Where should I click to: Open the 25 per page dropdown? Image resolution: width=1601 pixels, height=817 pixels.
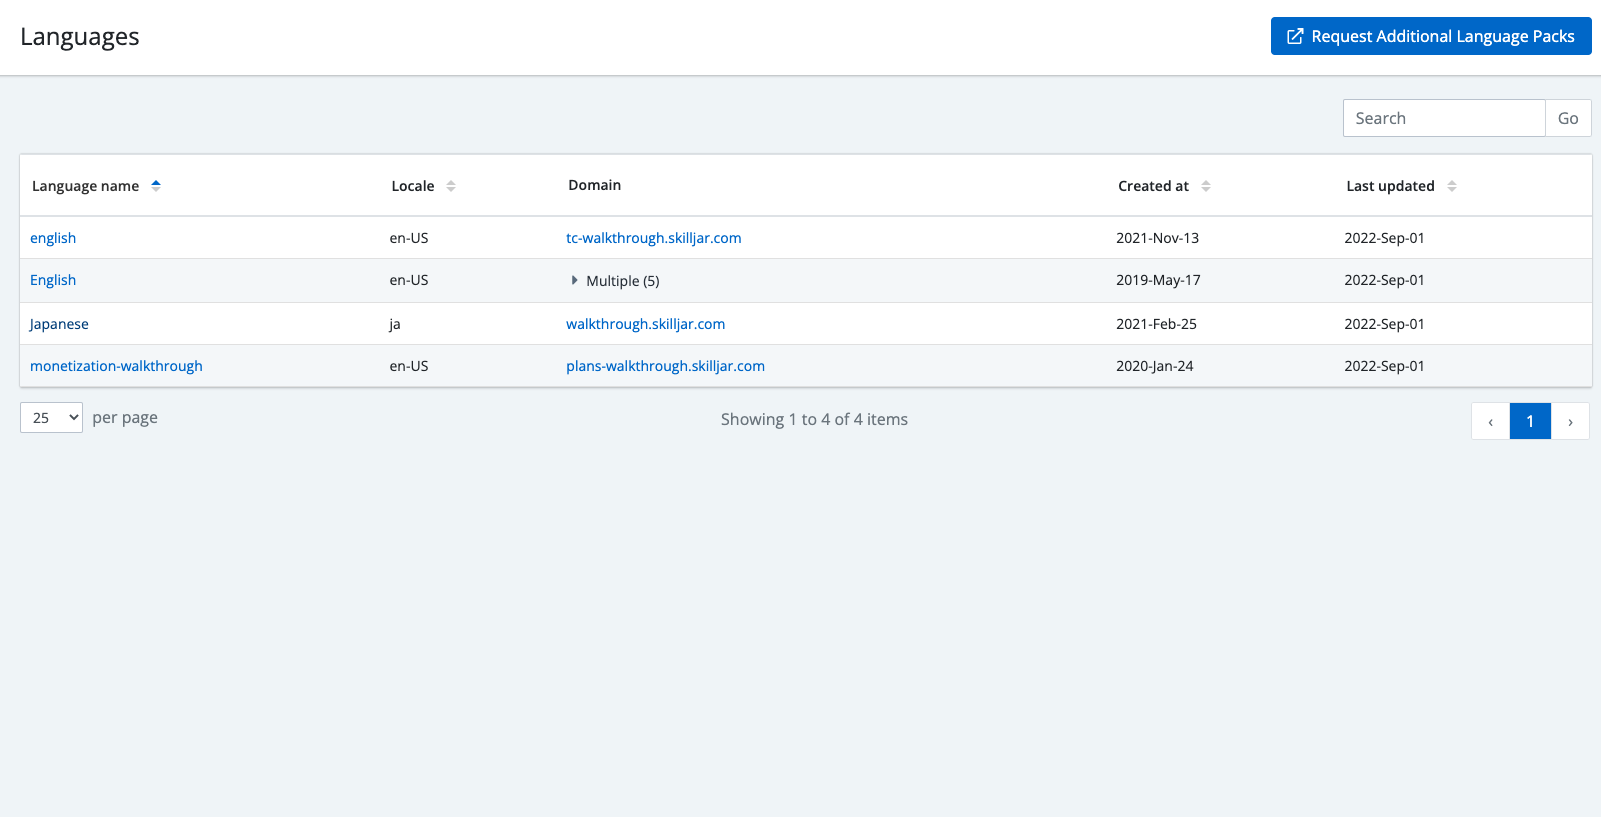coord(51,418)
